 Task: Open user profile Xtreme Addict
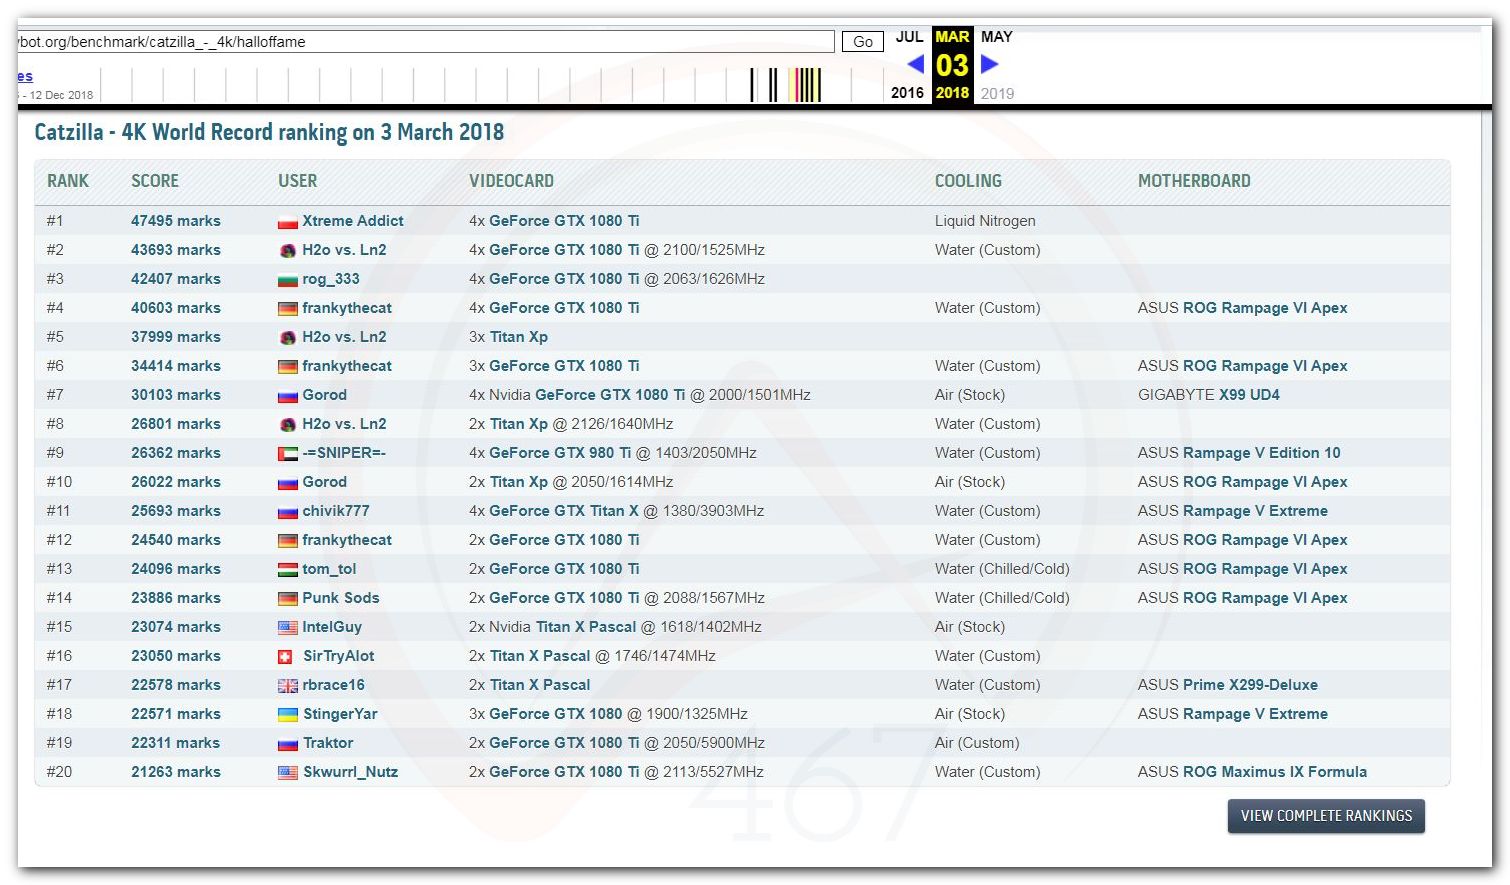353,221
